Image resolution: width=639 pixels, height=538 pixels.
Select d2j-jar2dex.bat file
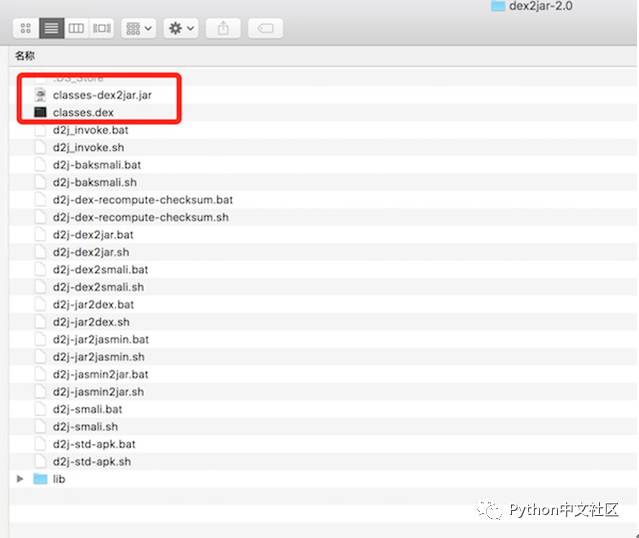click(x=93, y=305)
